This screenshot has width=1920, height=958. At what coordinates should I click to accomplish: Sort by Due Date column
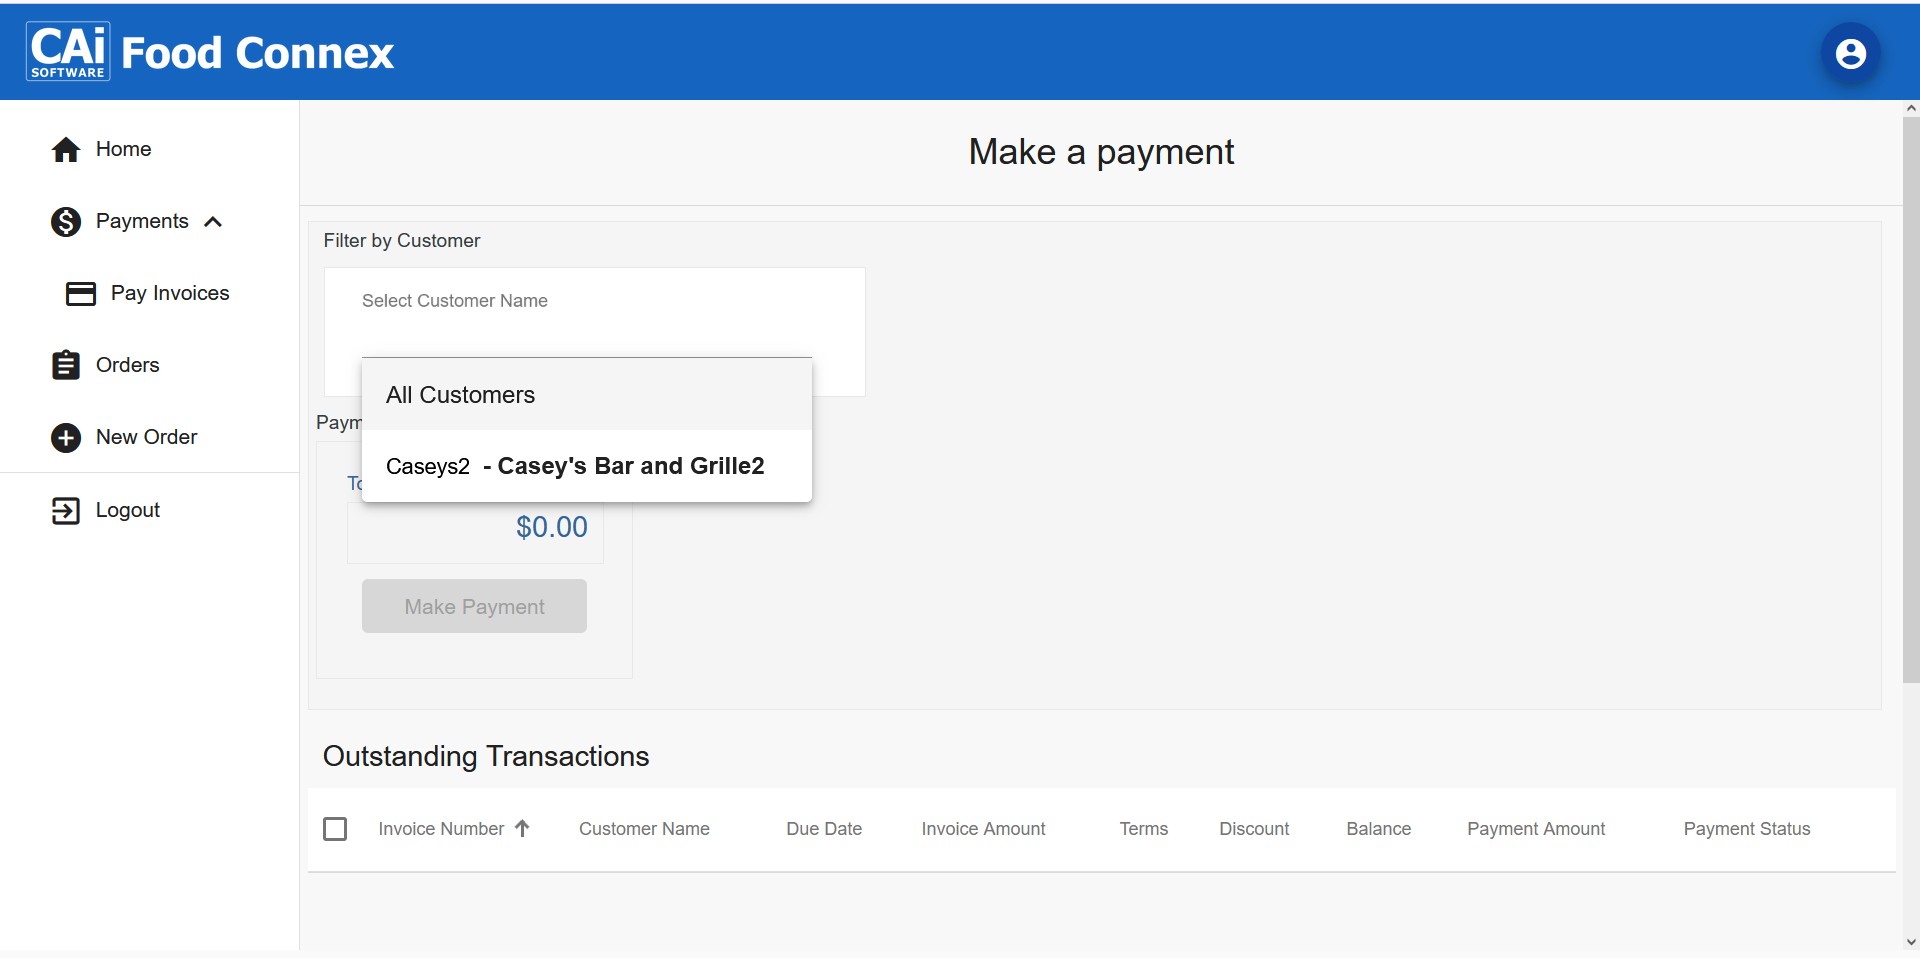point(824,829)
